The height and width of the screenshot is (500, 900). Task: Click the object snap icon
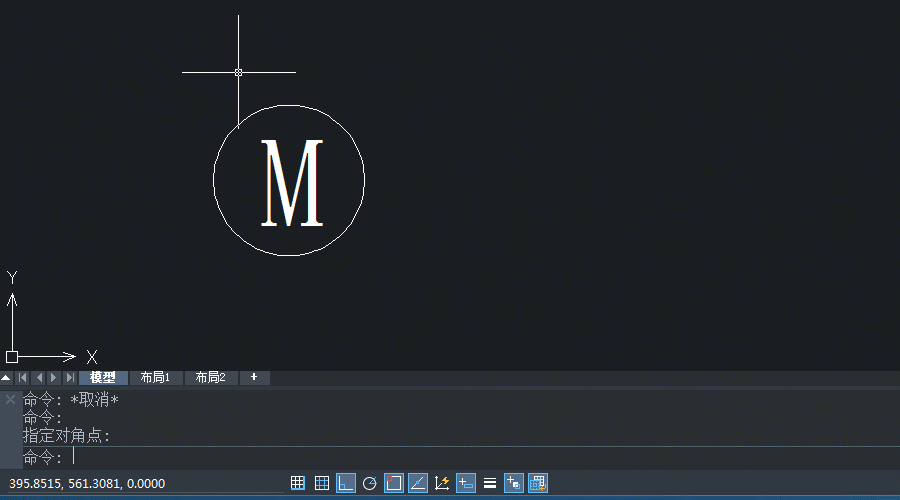click(394, 483)
